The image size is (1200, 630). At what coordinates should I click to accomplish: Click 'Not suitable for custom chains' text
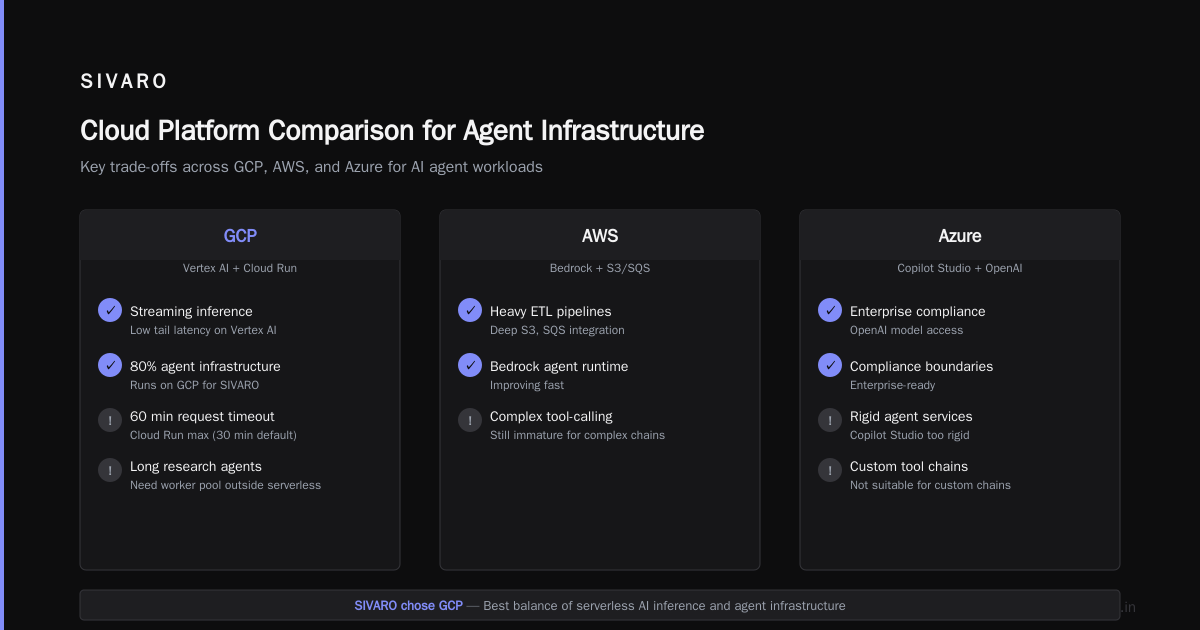coord(930,485)
